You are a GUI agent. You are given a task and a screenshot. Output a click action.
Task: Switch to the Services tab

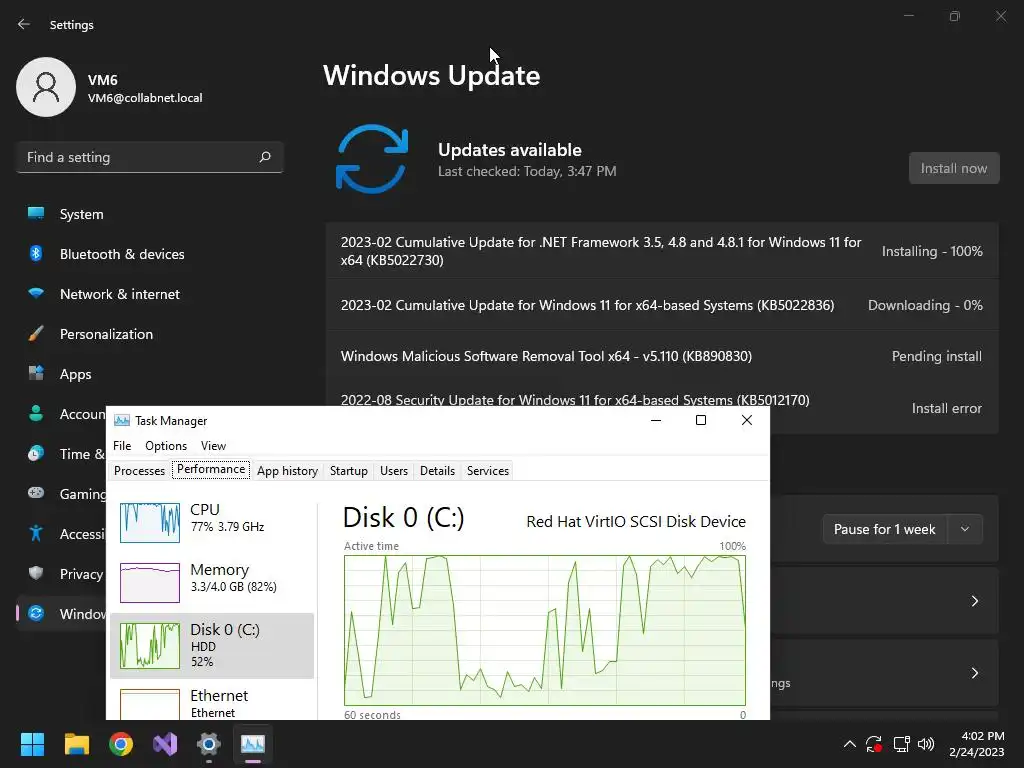[x=488, y=470]
